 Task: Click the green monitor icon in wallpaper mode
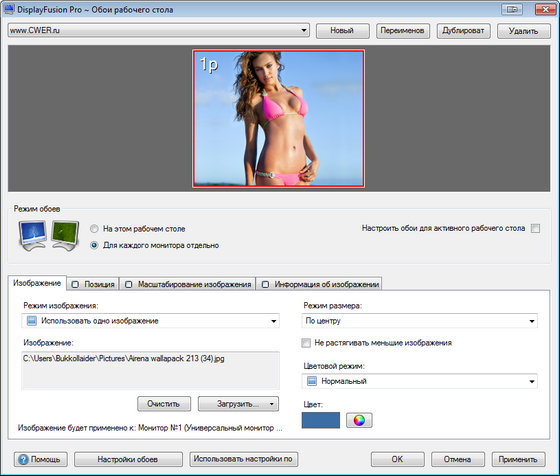(65, 235)
